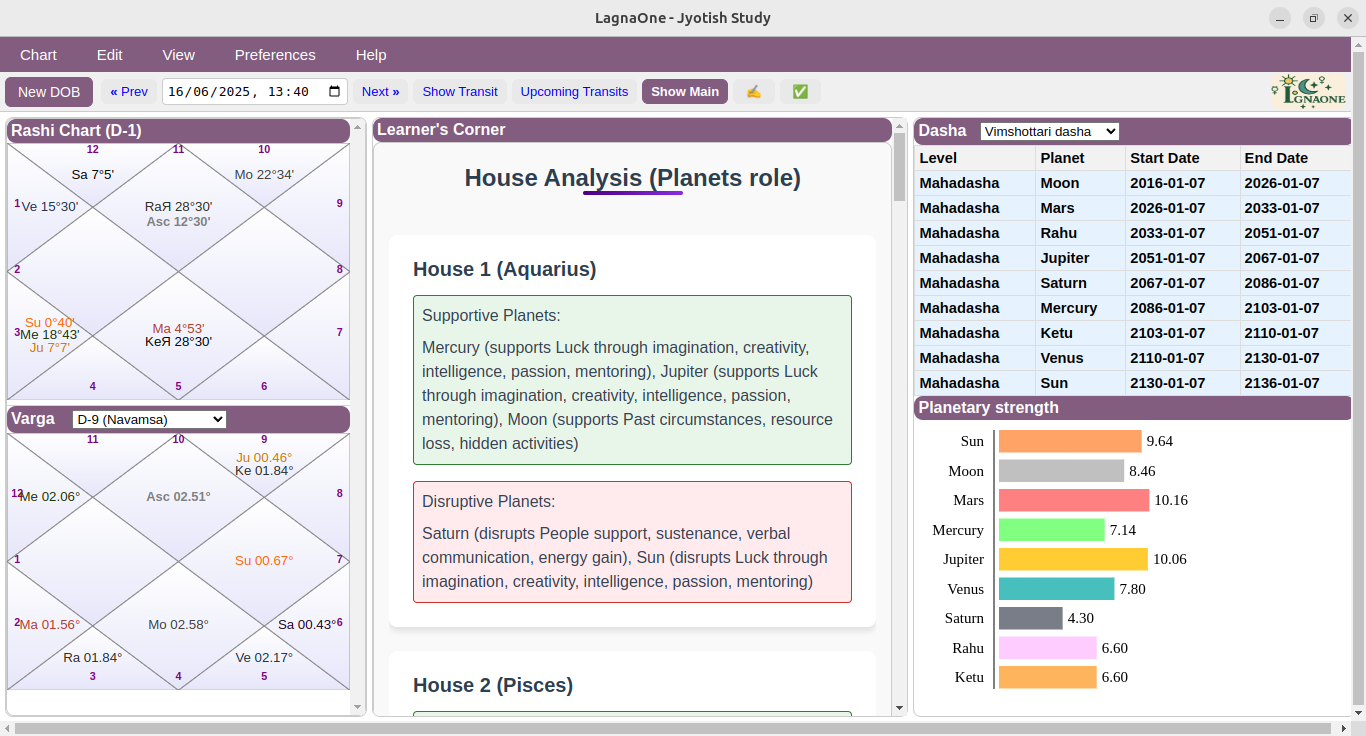The height and width of the screenshot is (736, 1366).
Task: Click Sa 7°5' in Rashi chart
Action: (x=93, y=174)
